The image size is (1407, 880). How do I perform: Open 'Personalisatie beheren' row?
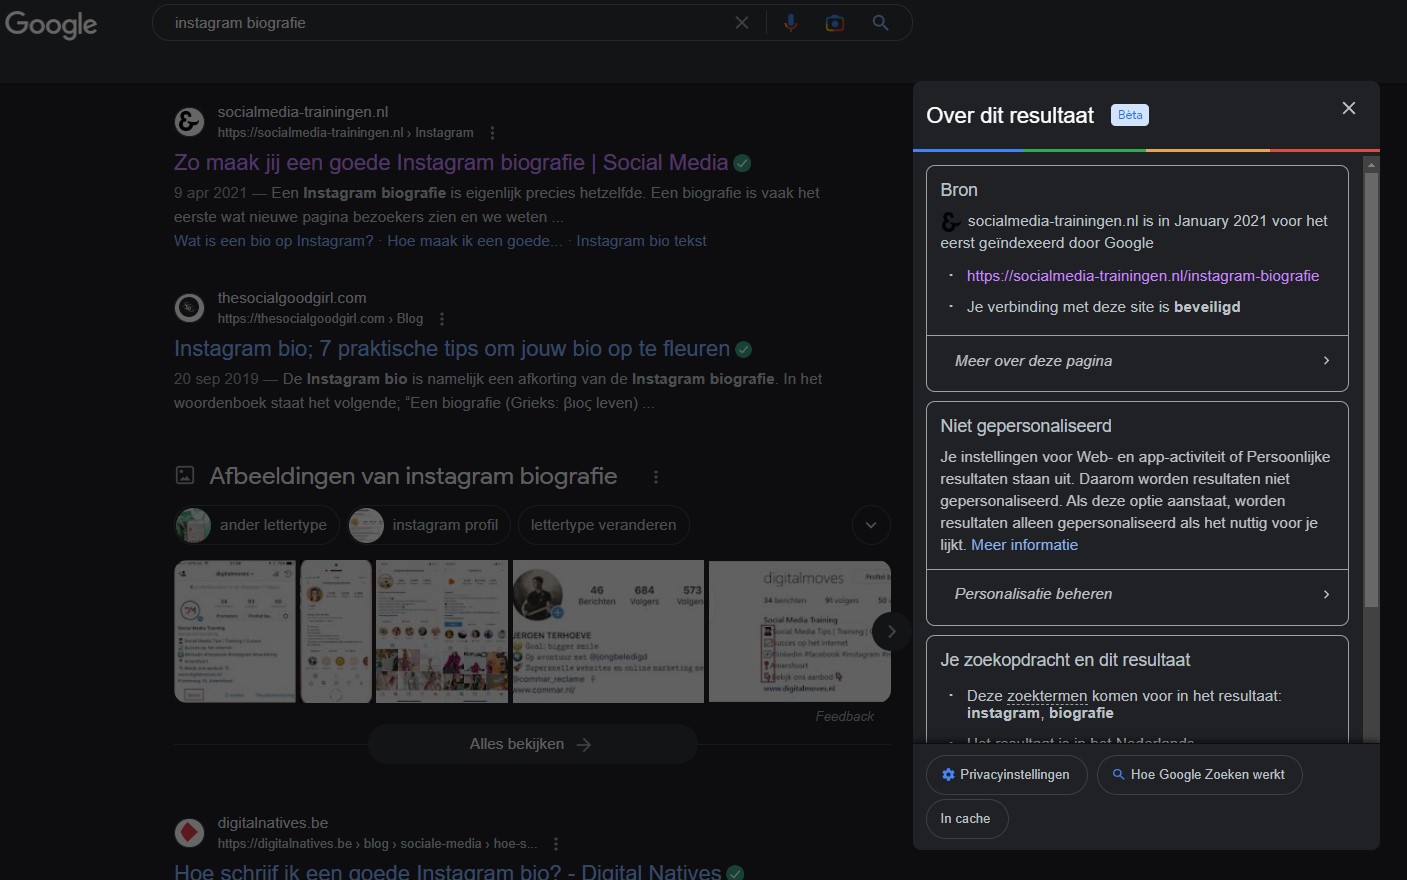coord(1137,594)
